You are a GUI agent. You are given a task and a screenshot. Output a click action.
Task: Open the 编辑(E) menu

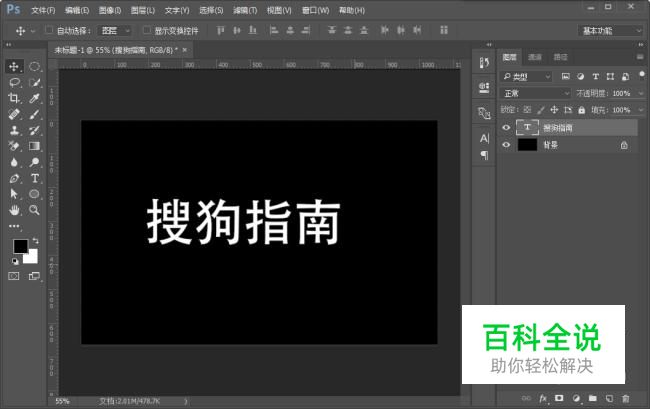pyautogui.click(x=77, y=10)
